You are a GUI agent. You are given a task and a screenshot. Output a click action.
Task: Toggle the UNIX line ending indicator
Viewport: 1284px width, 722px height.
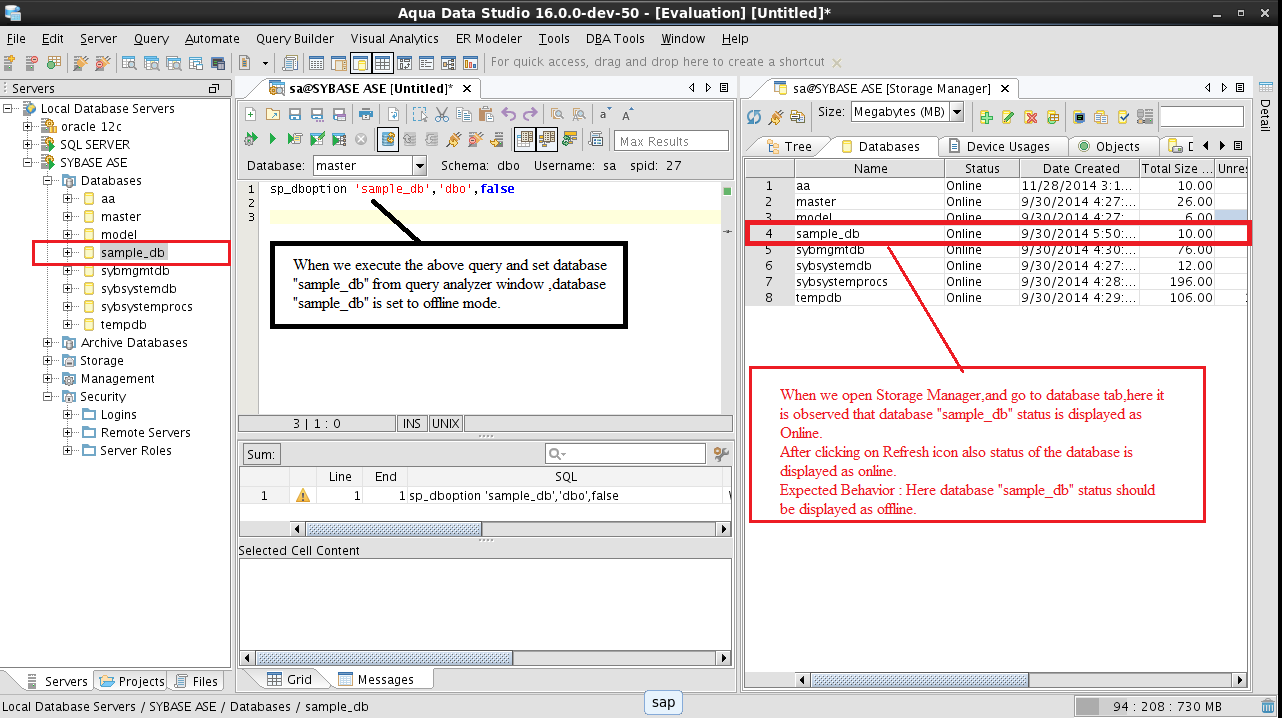pos(445,423)
